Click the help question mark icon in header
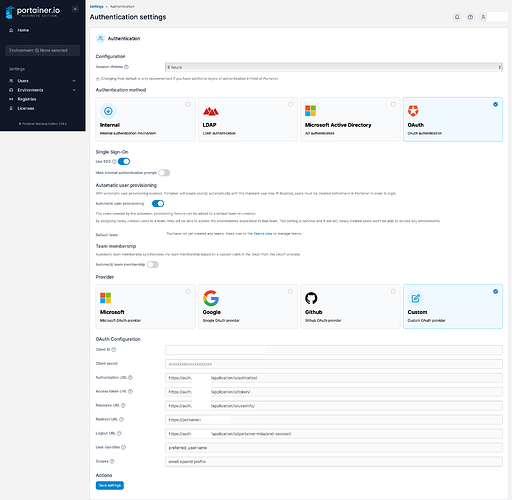This screenshot has width=512, height=500. tap(470, 17)
